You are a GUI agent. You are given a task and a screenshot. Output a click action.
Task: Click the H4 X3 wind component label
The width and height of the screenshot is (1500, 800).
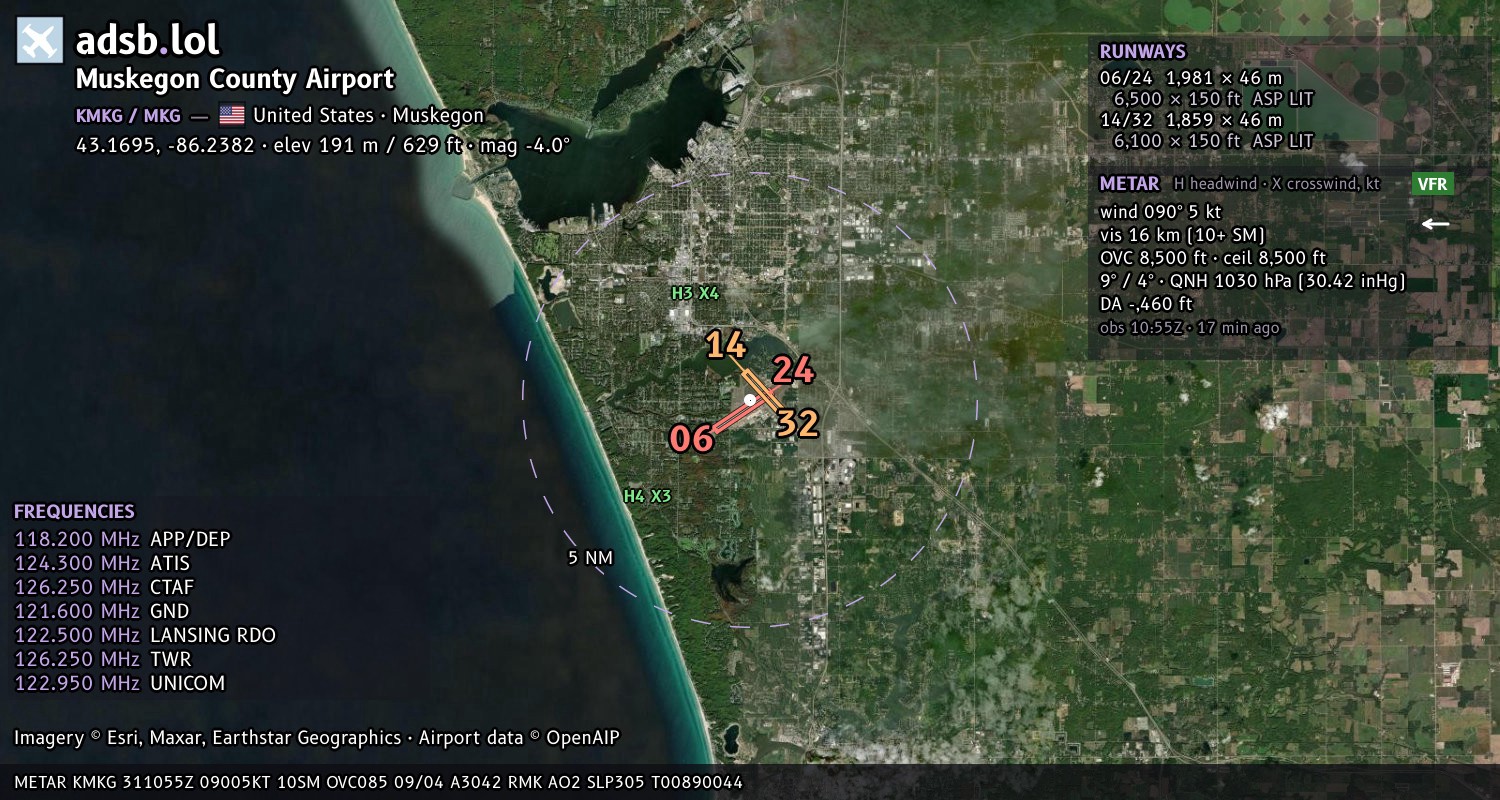coord(647,496)
